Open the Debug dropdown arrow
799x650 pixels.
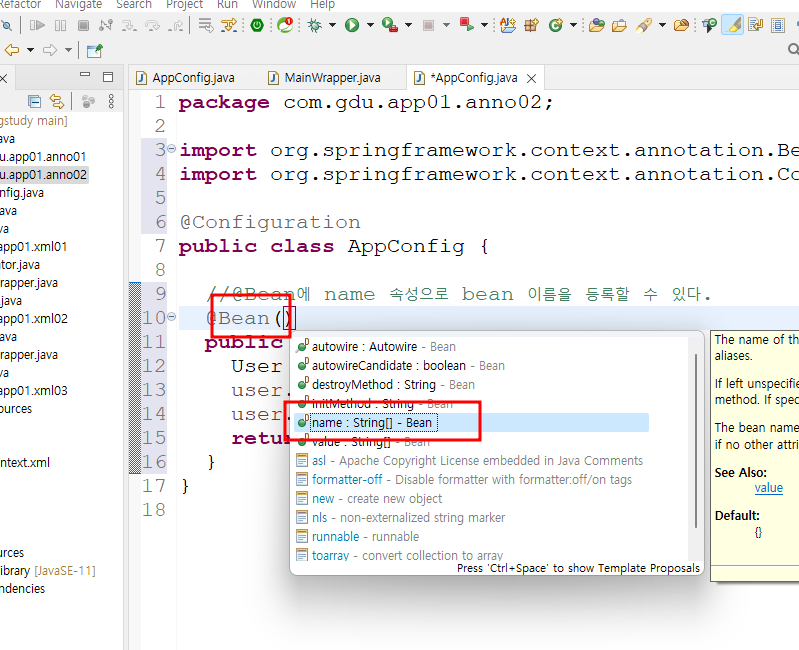tap(332, 24)
